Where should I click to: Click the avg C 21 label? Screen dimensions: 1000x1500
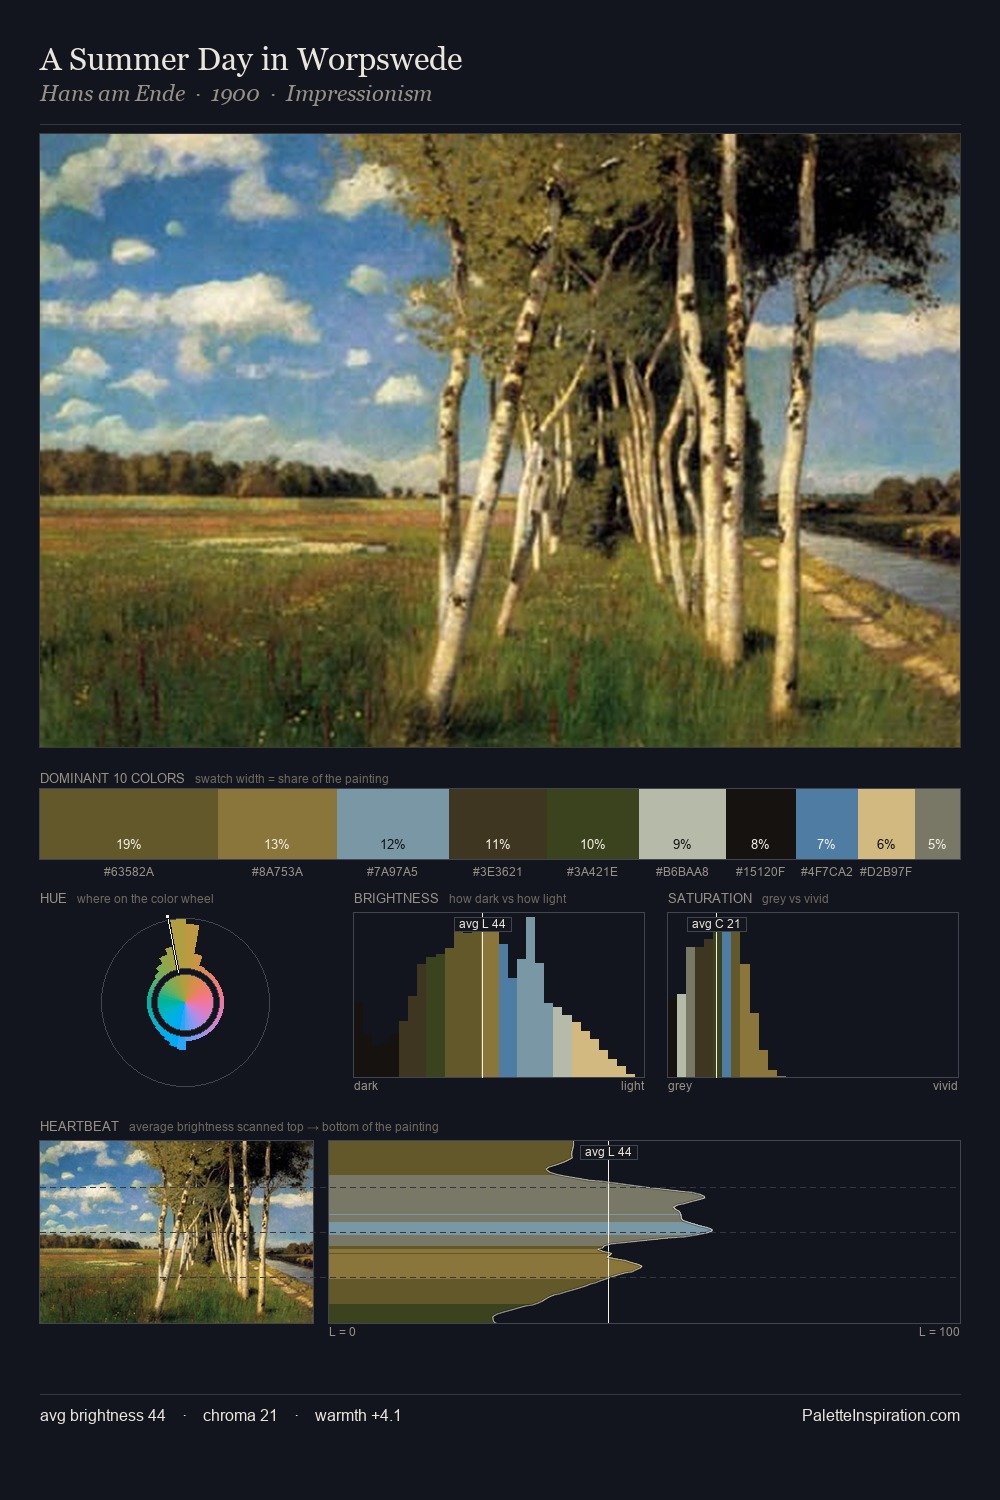(x=716, y=924)
